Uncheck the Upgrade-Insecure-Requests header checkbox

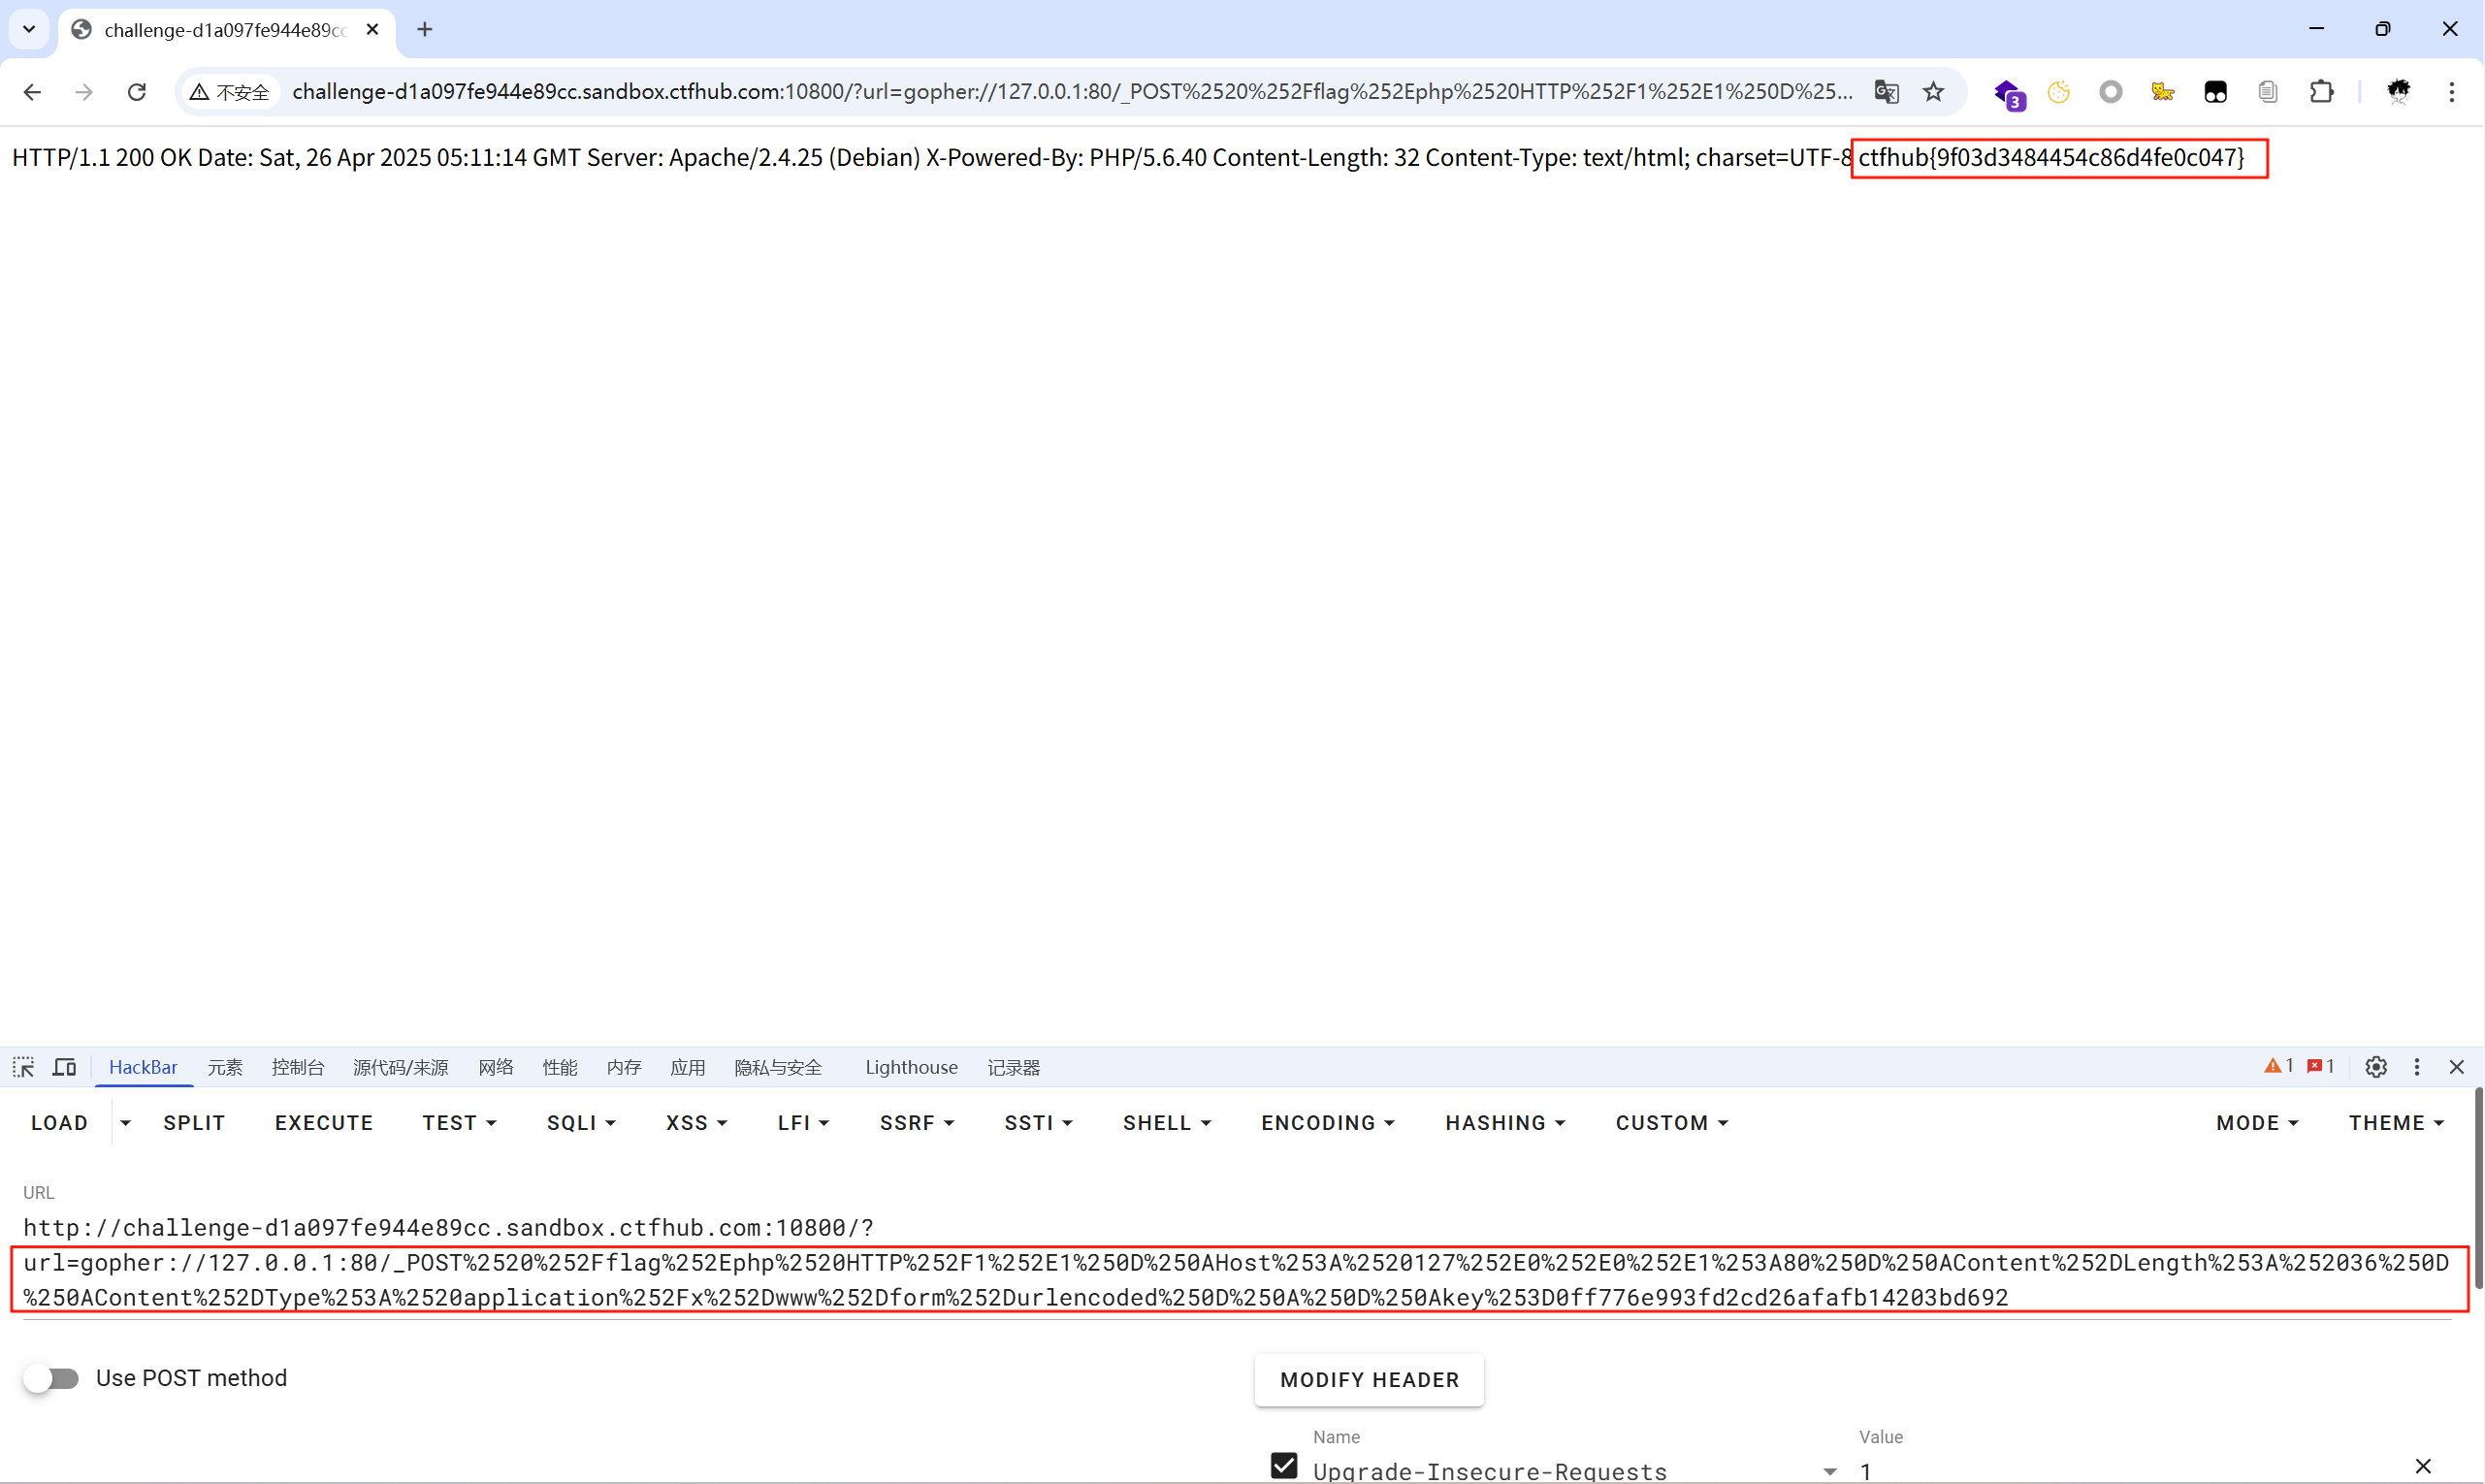pos(1284,1466)
